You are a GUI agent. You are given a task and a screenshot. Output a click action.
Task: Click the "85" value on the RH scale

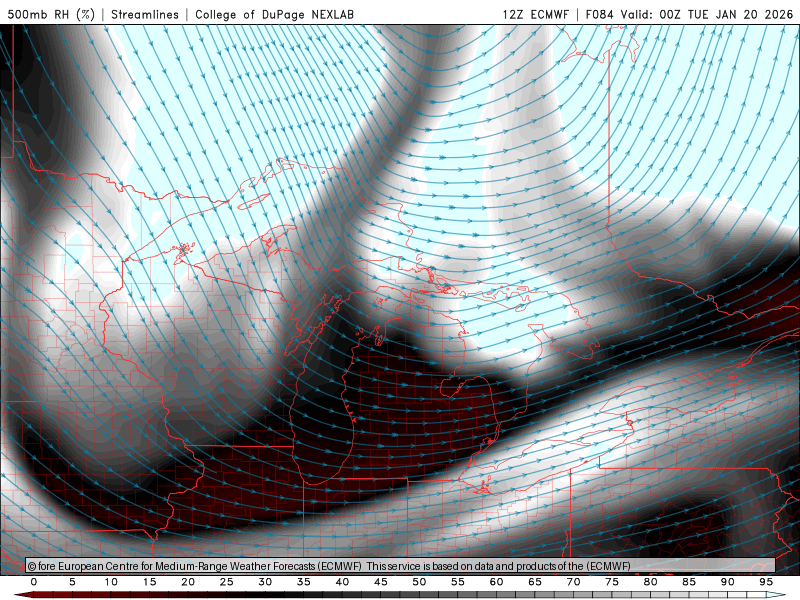tap(689, 582)
